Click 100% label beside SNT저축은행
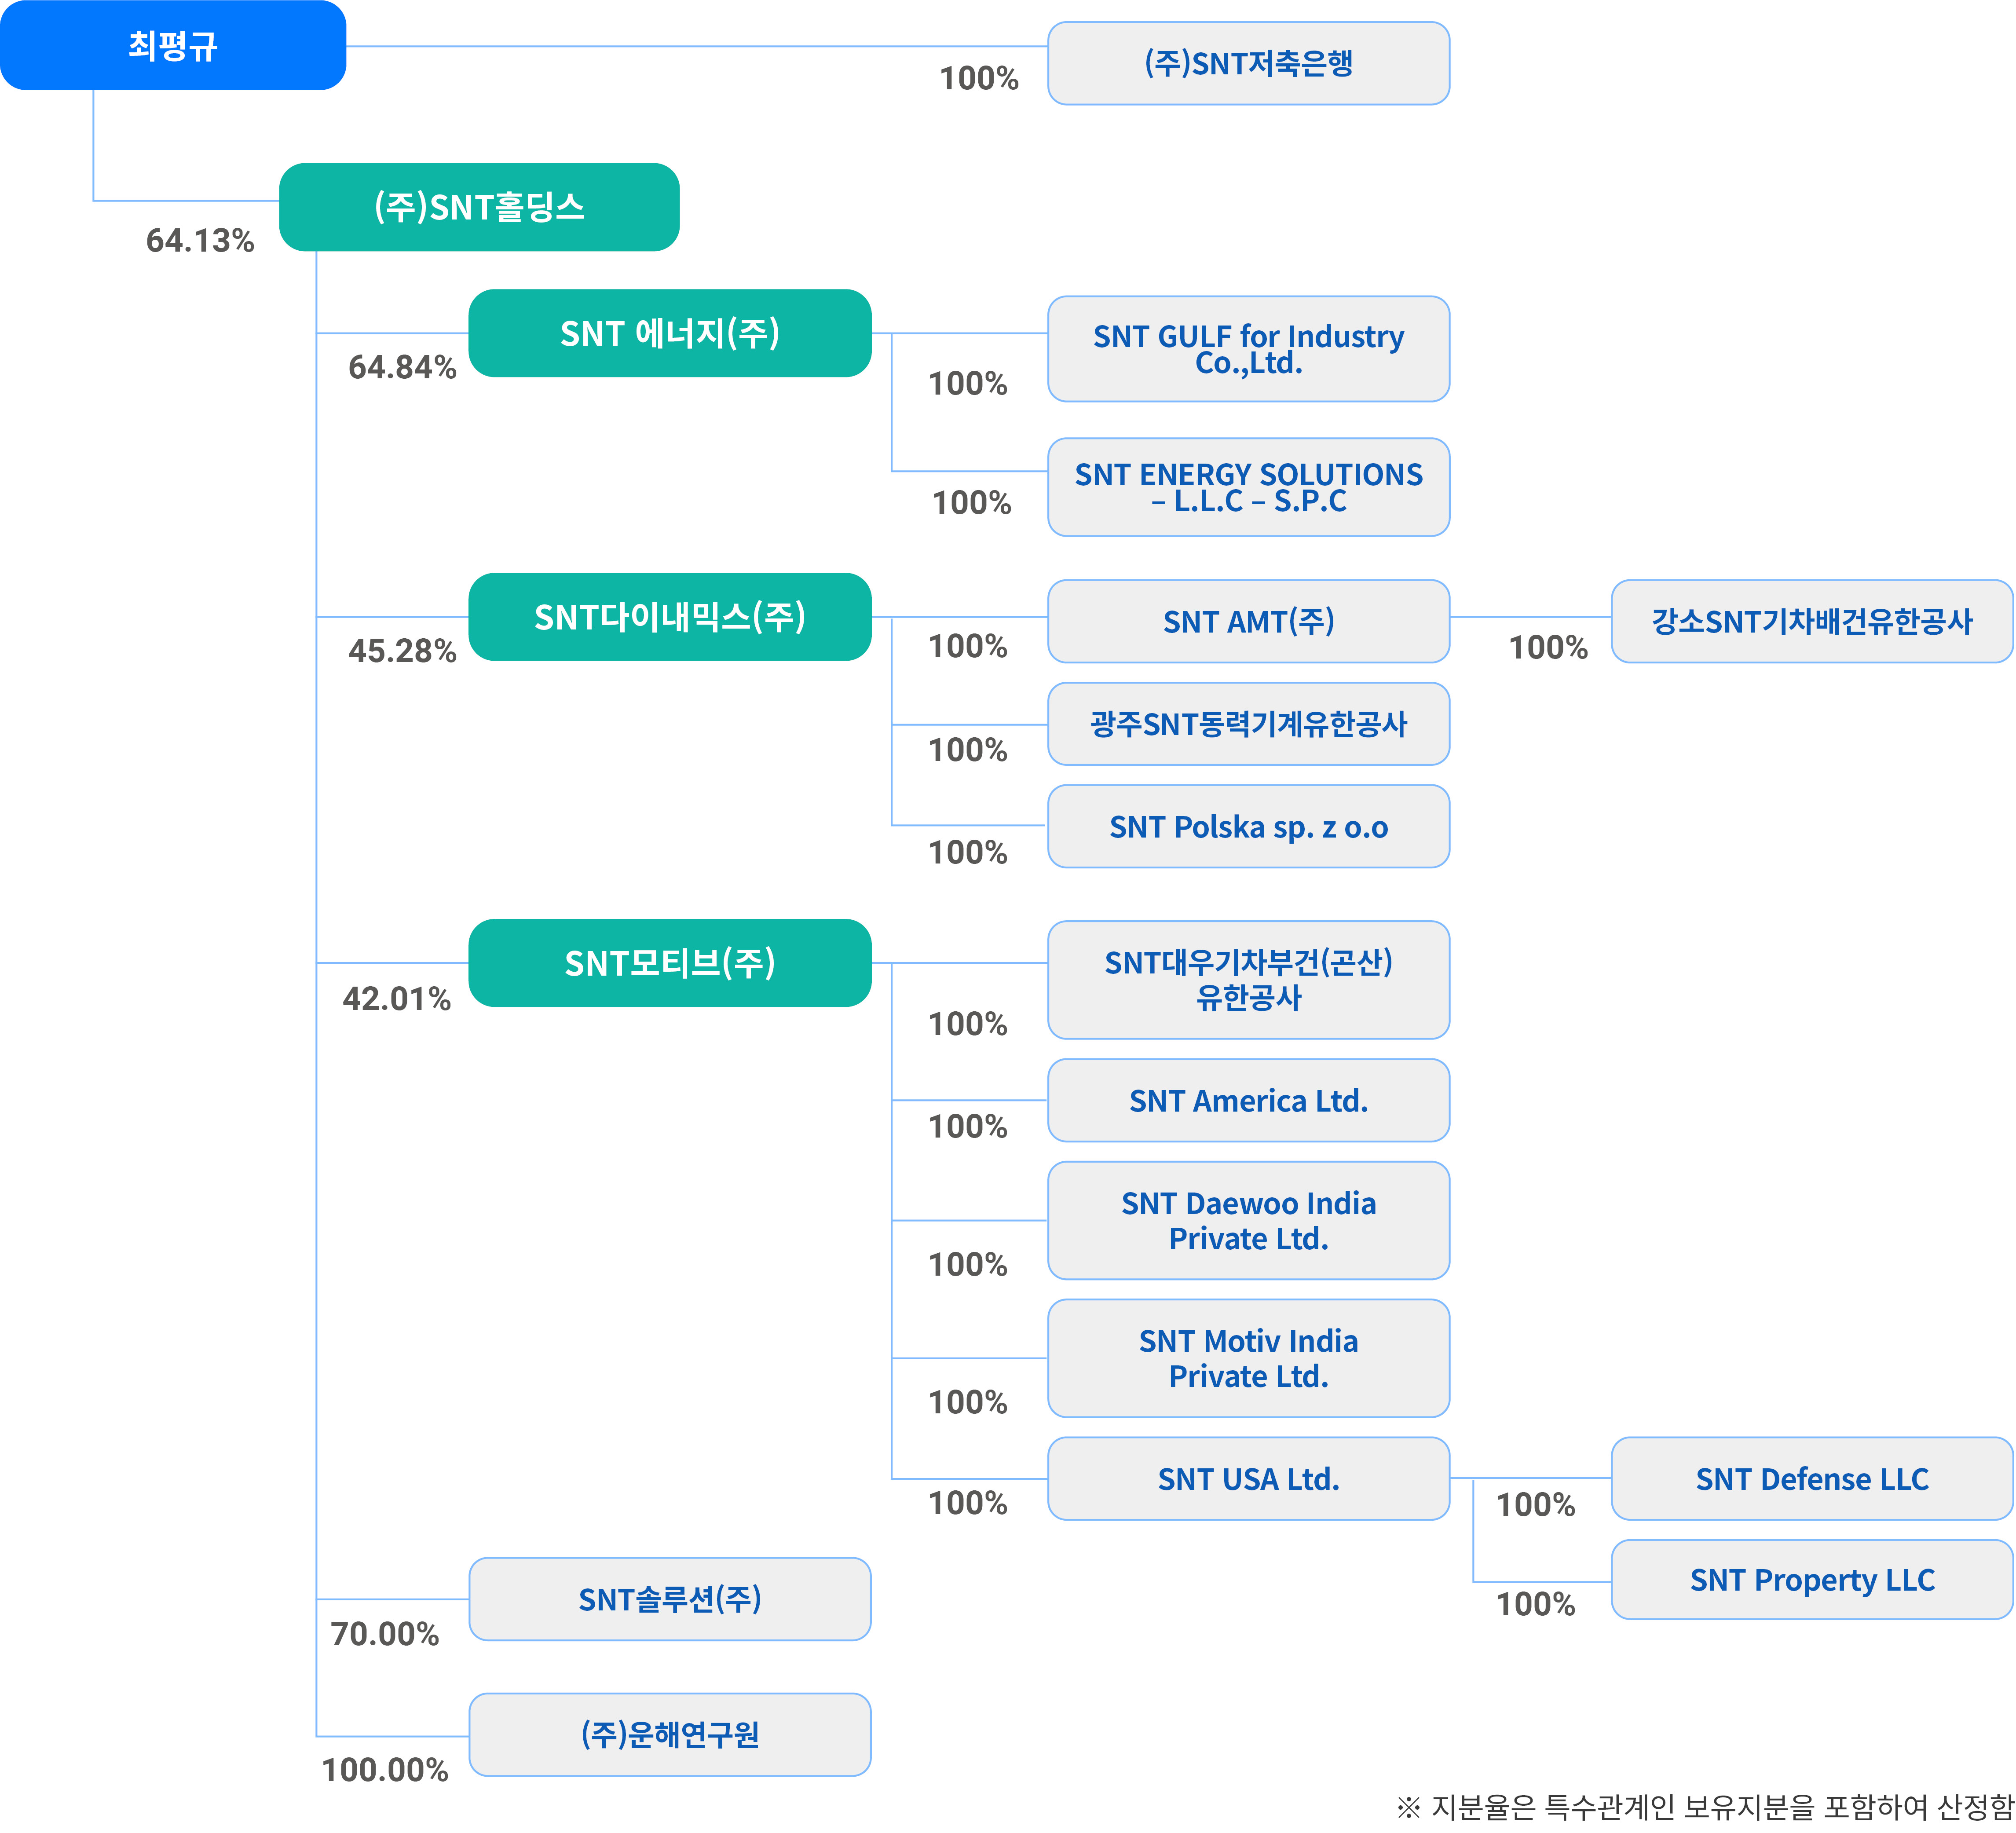This screenshot has width=2016, height=1833. click(979, 78)
